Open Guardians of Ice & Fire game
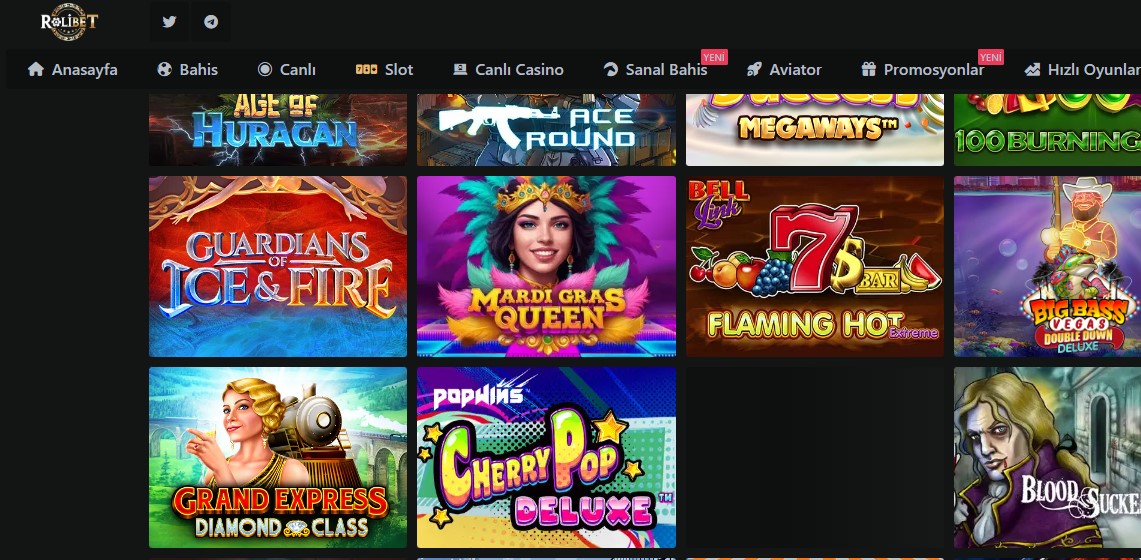 point(278,266)
